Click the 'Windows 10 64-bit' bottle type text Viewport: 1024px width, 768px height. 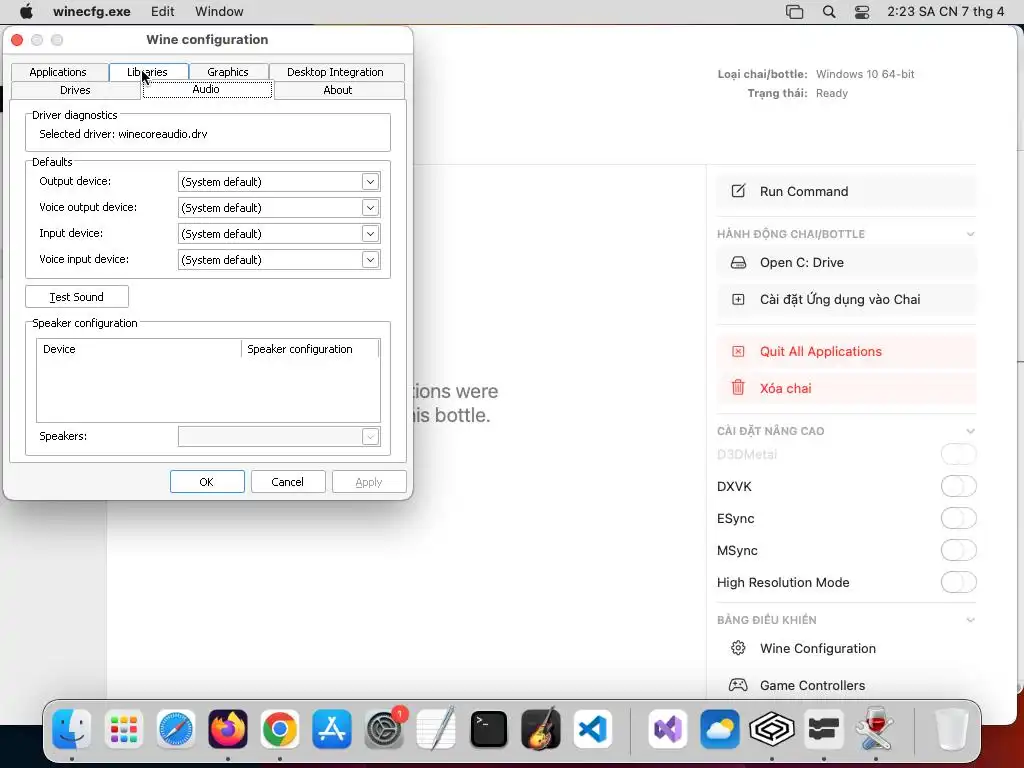tap(865, 74)
